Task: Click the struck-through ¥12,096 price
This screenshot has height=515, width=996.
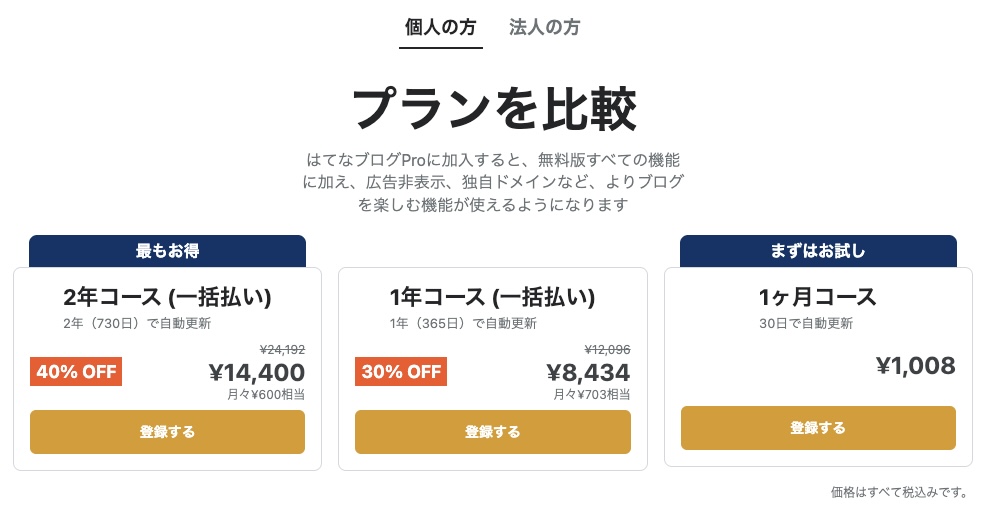Action: [607, 350]
